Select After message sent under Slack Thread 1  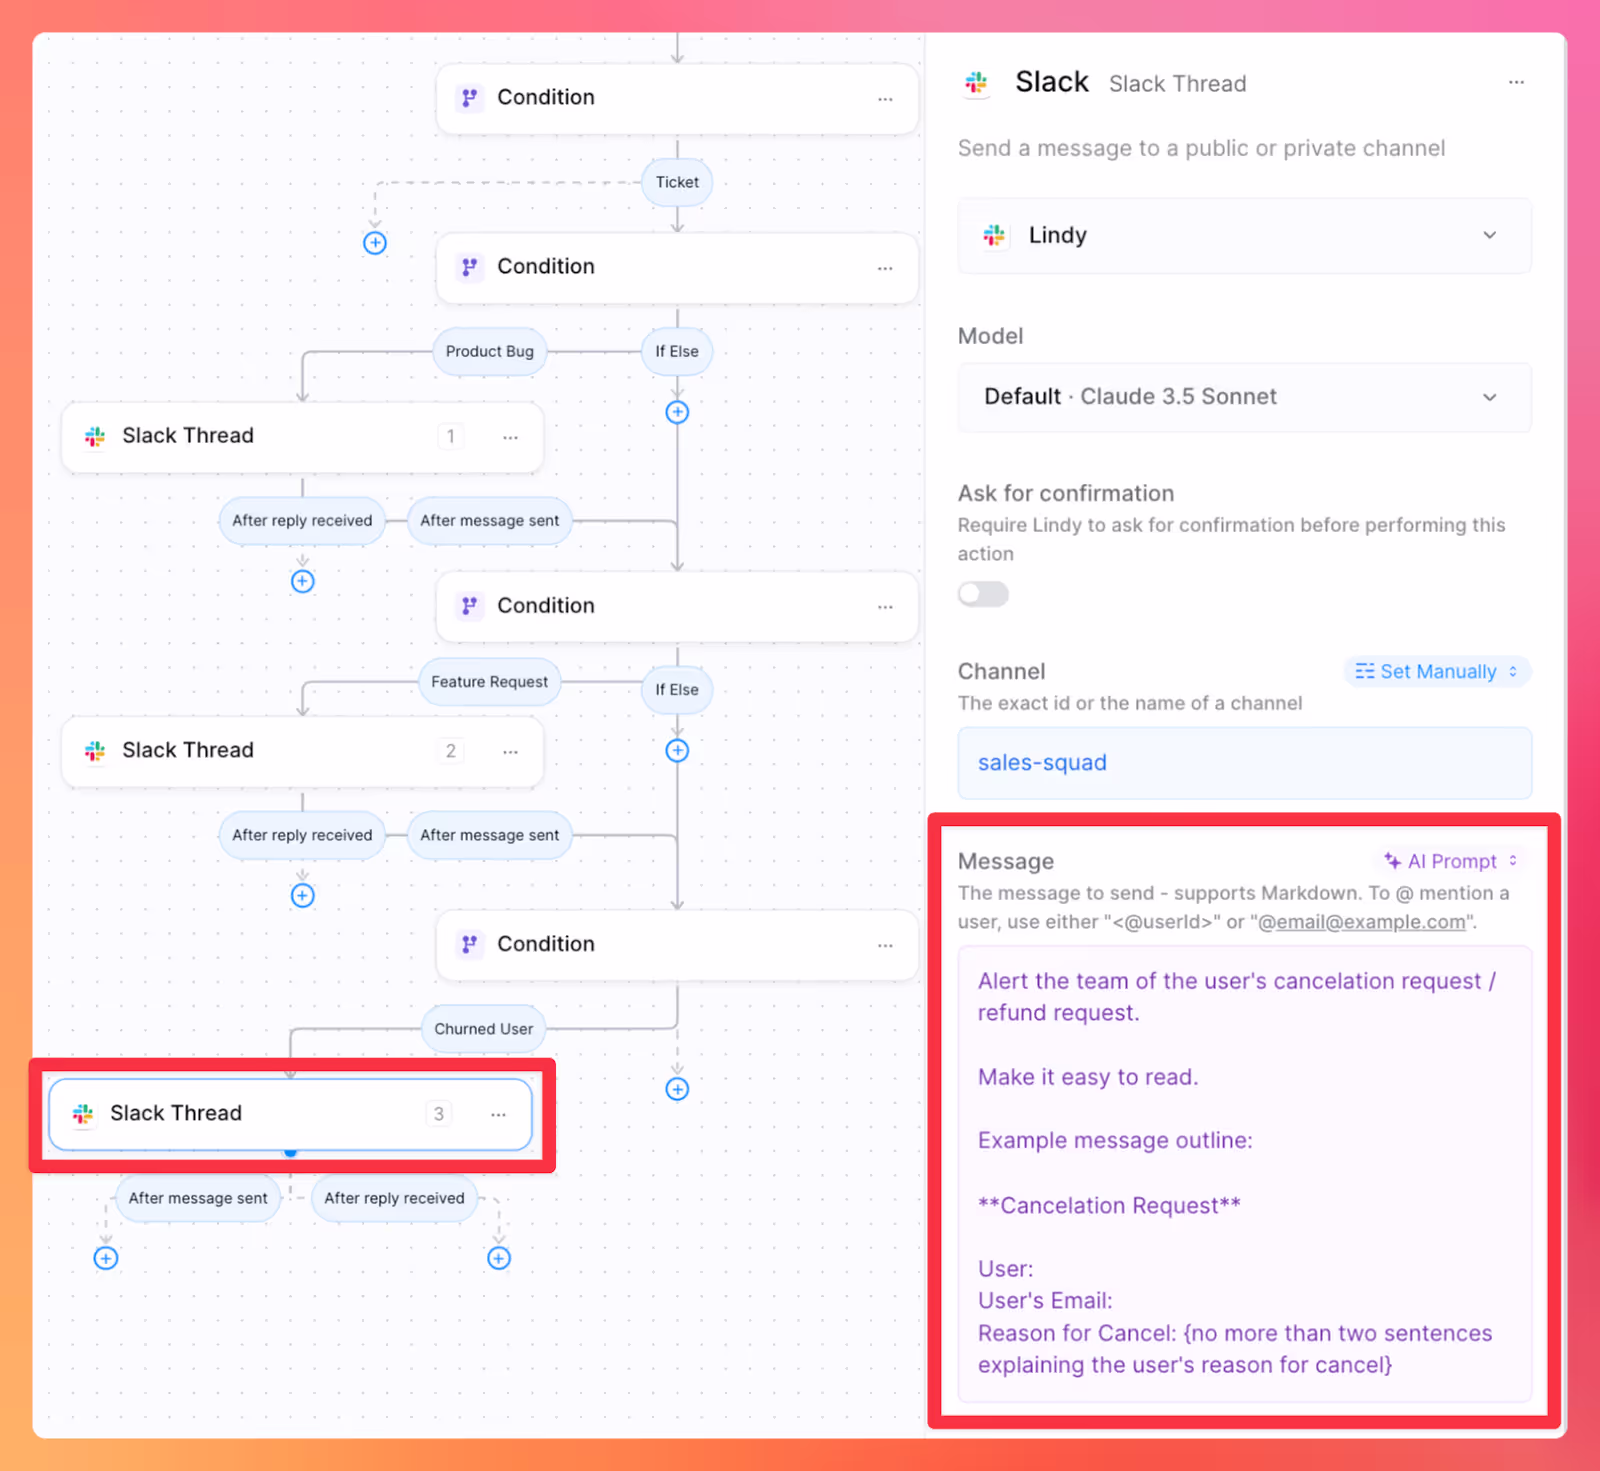490,520
